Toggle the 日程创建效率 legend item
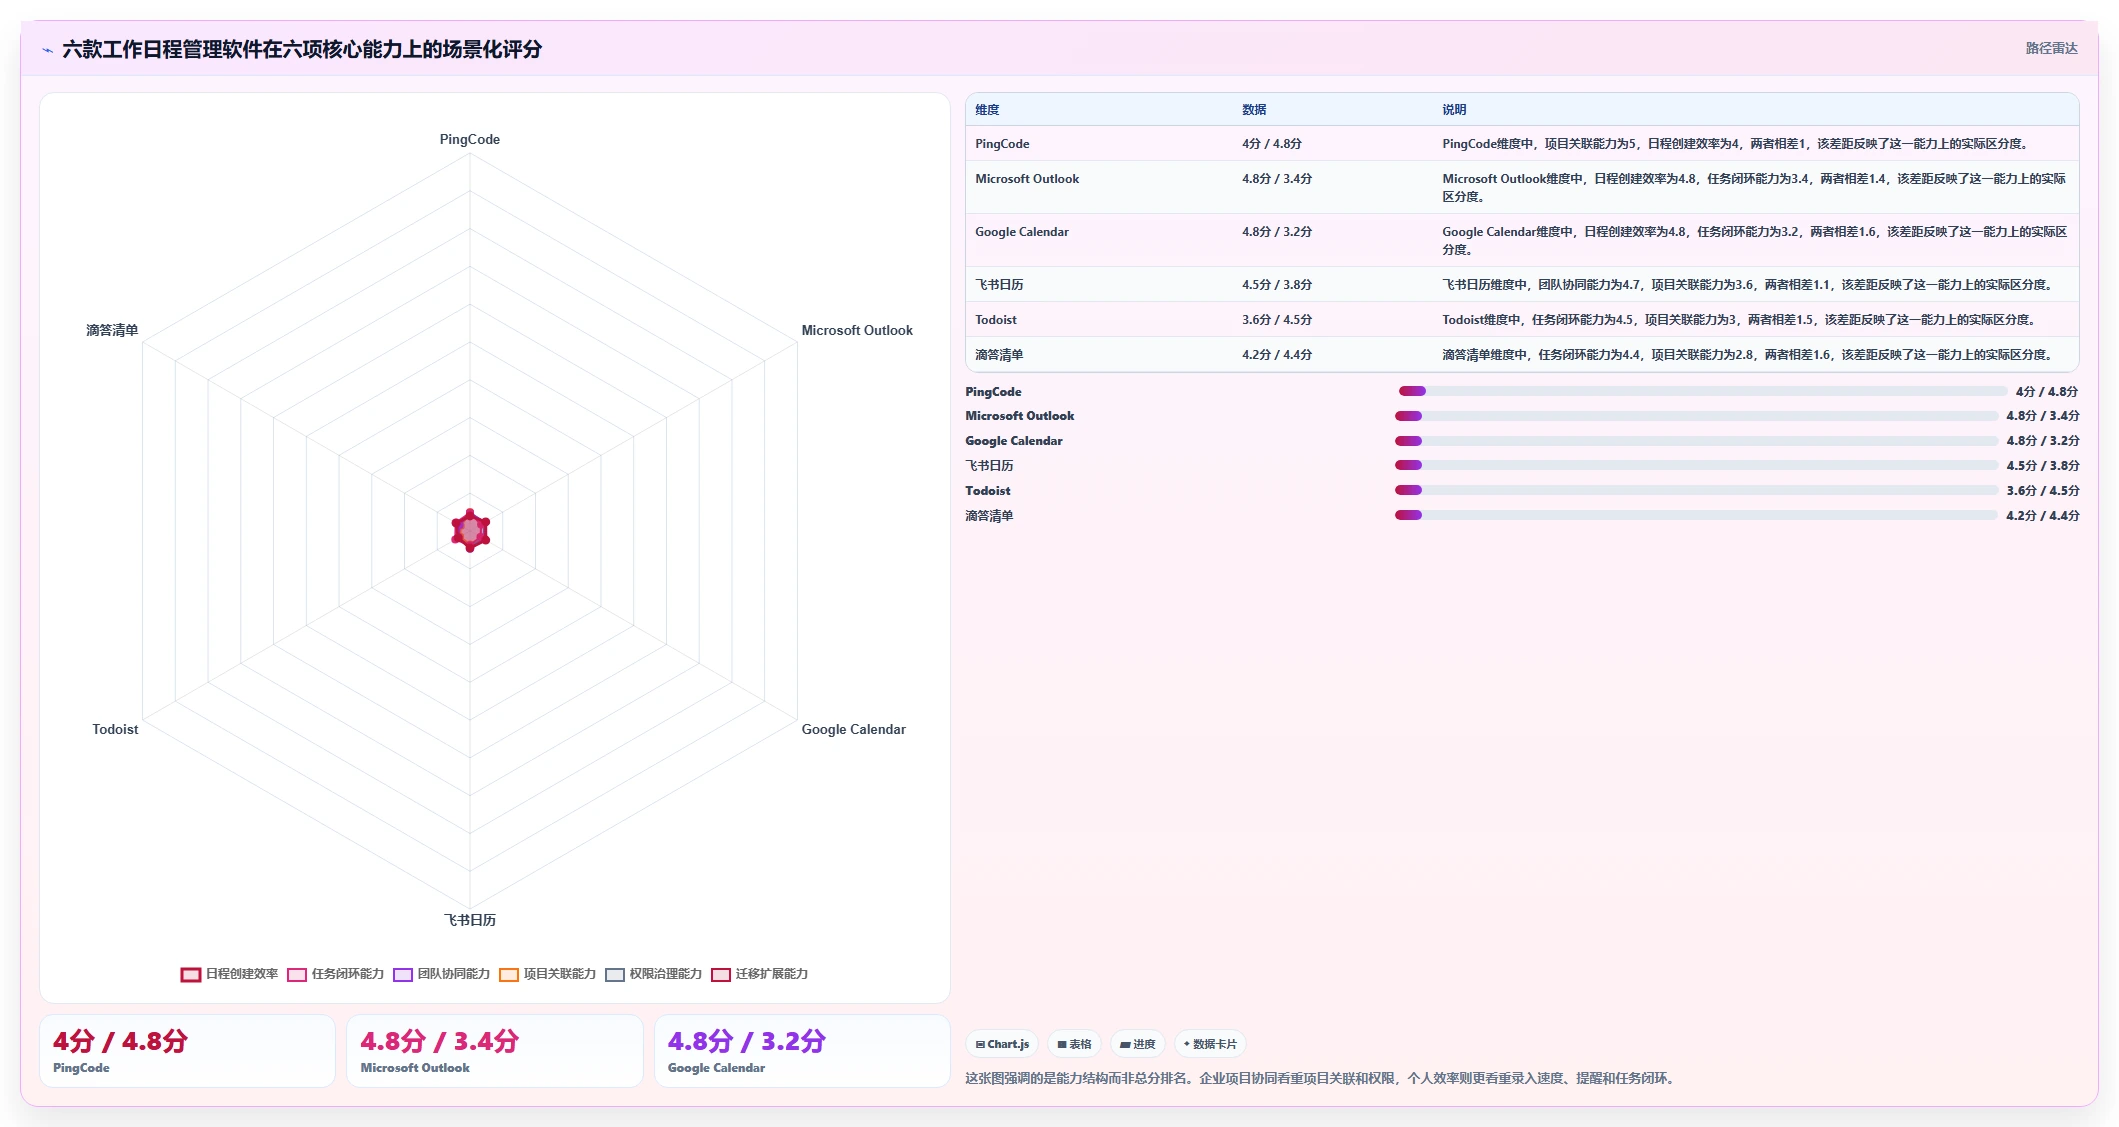 tap(229, 974)
